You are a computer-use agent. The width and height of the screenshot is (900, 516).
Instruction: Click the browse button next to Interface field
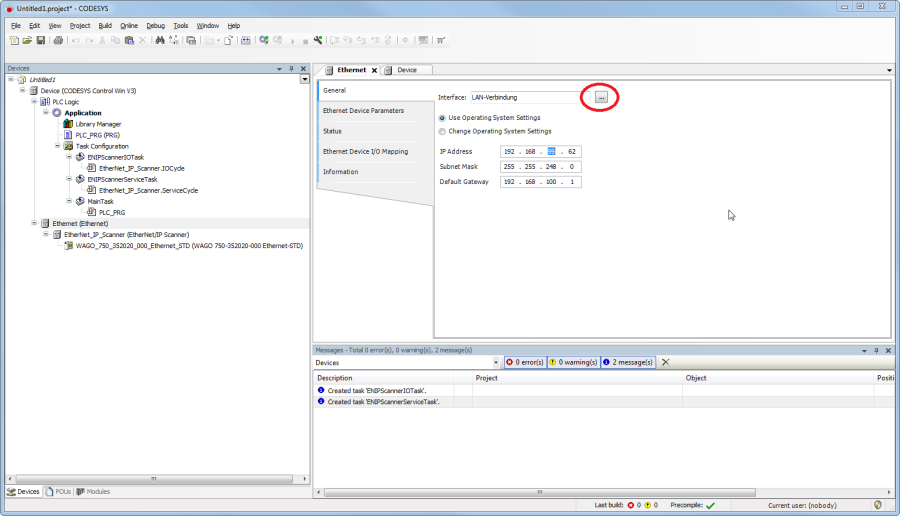pos(601,97)
